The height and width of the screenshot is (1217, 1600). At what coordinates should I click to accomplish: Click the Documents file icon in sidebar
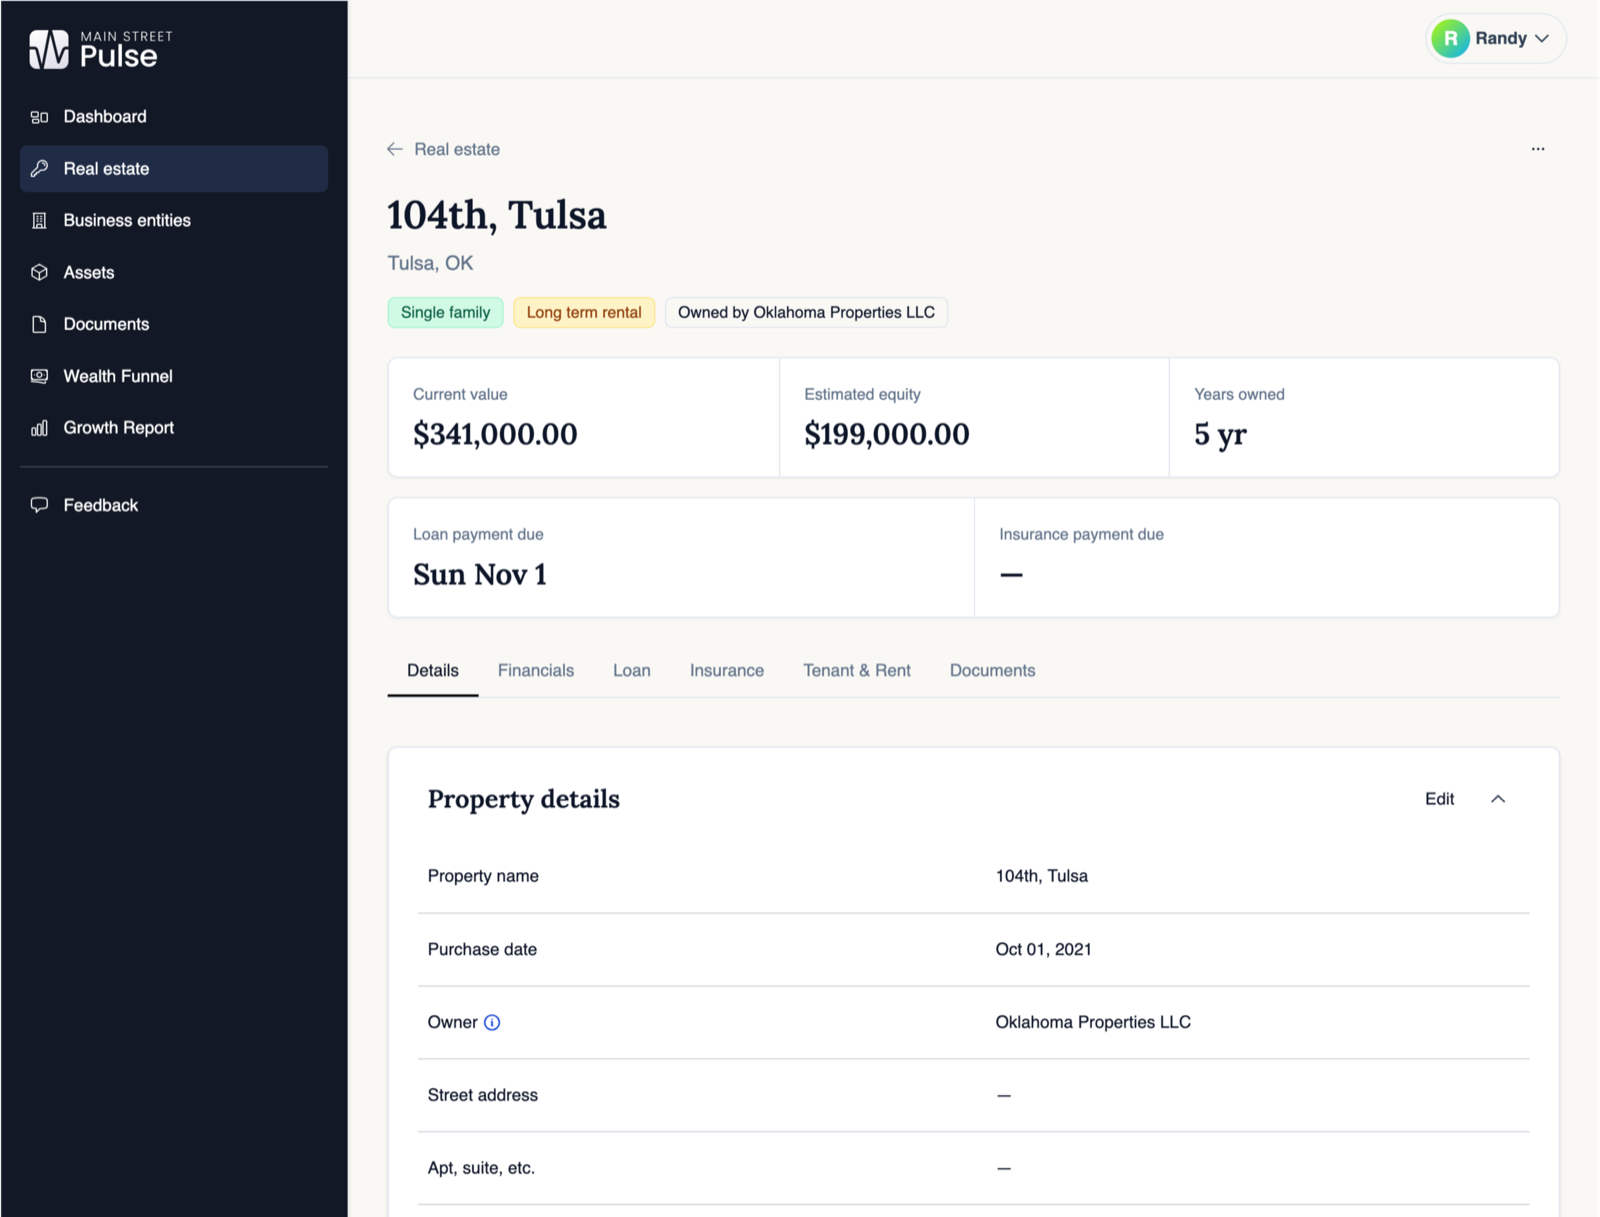click(x=39, y=324)
